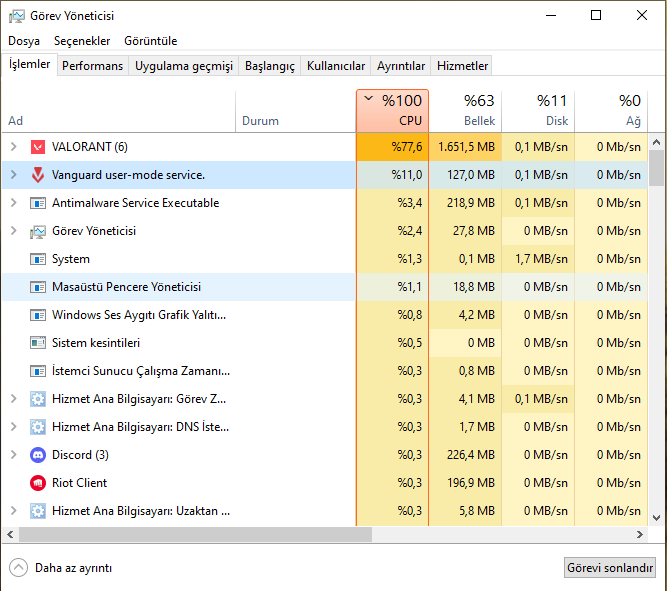Image resolution: width=667 pixels, height=591 pixels.
Task: Sort by the Durum column header
Action: pos(295,111)
